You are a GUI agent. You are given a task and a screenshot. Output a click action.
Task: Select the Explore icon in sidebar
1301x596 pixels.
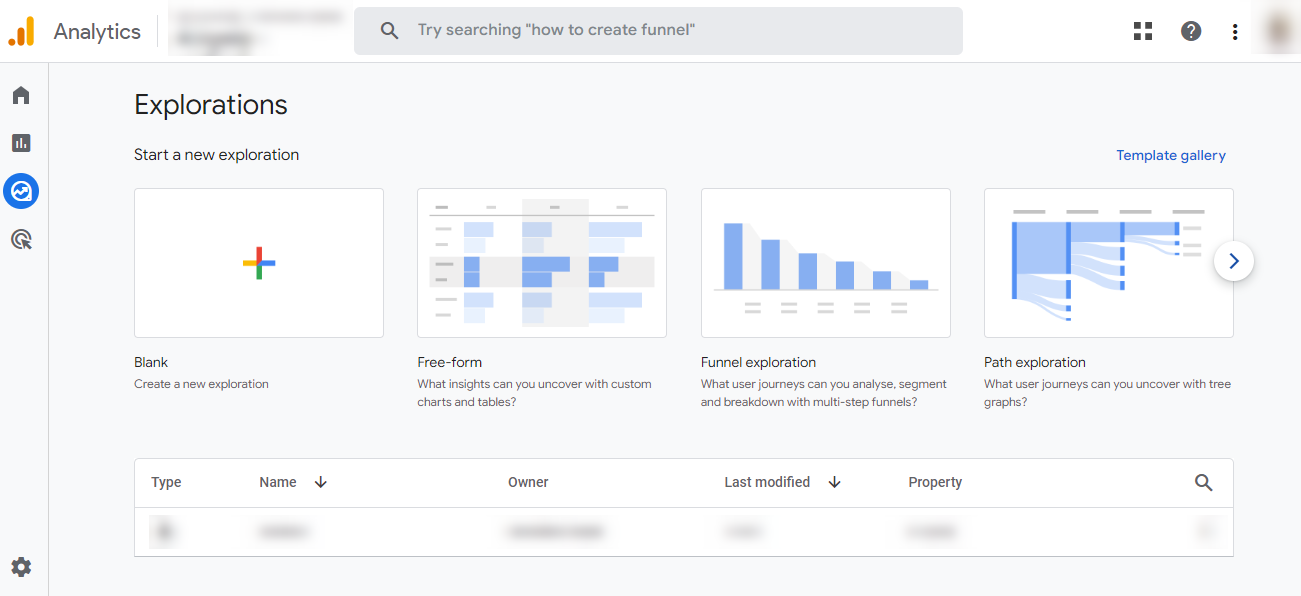click(21, 191)
